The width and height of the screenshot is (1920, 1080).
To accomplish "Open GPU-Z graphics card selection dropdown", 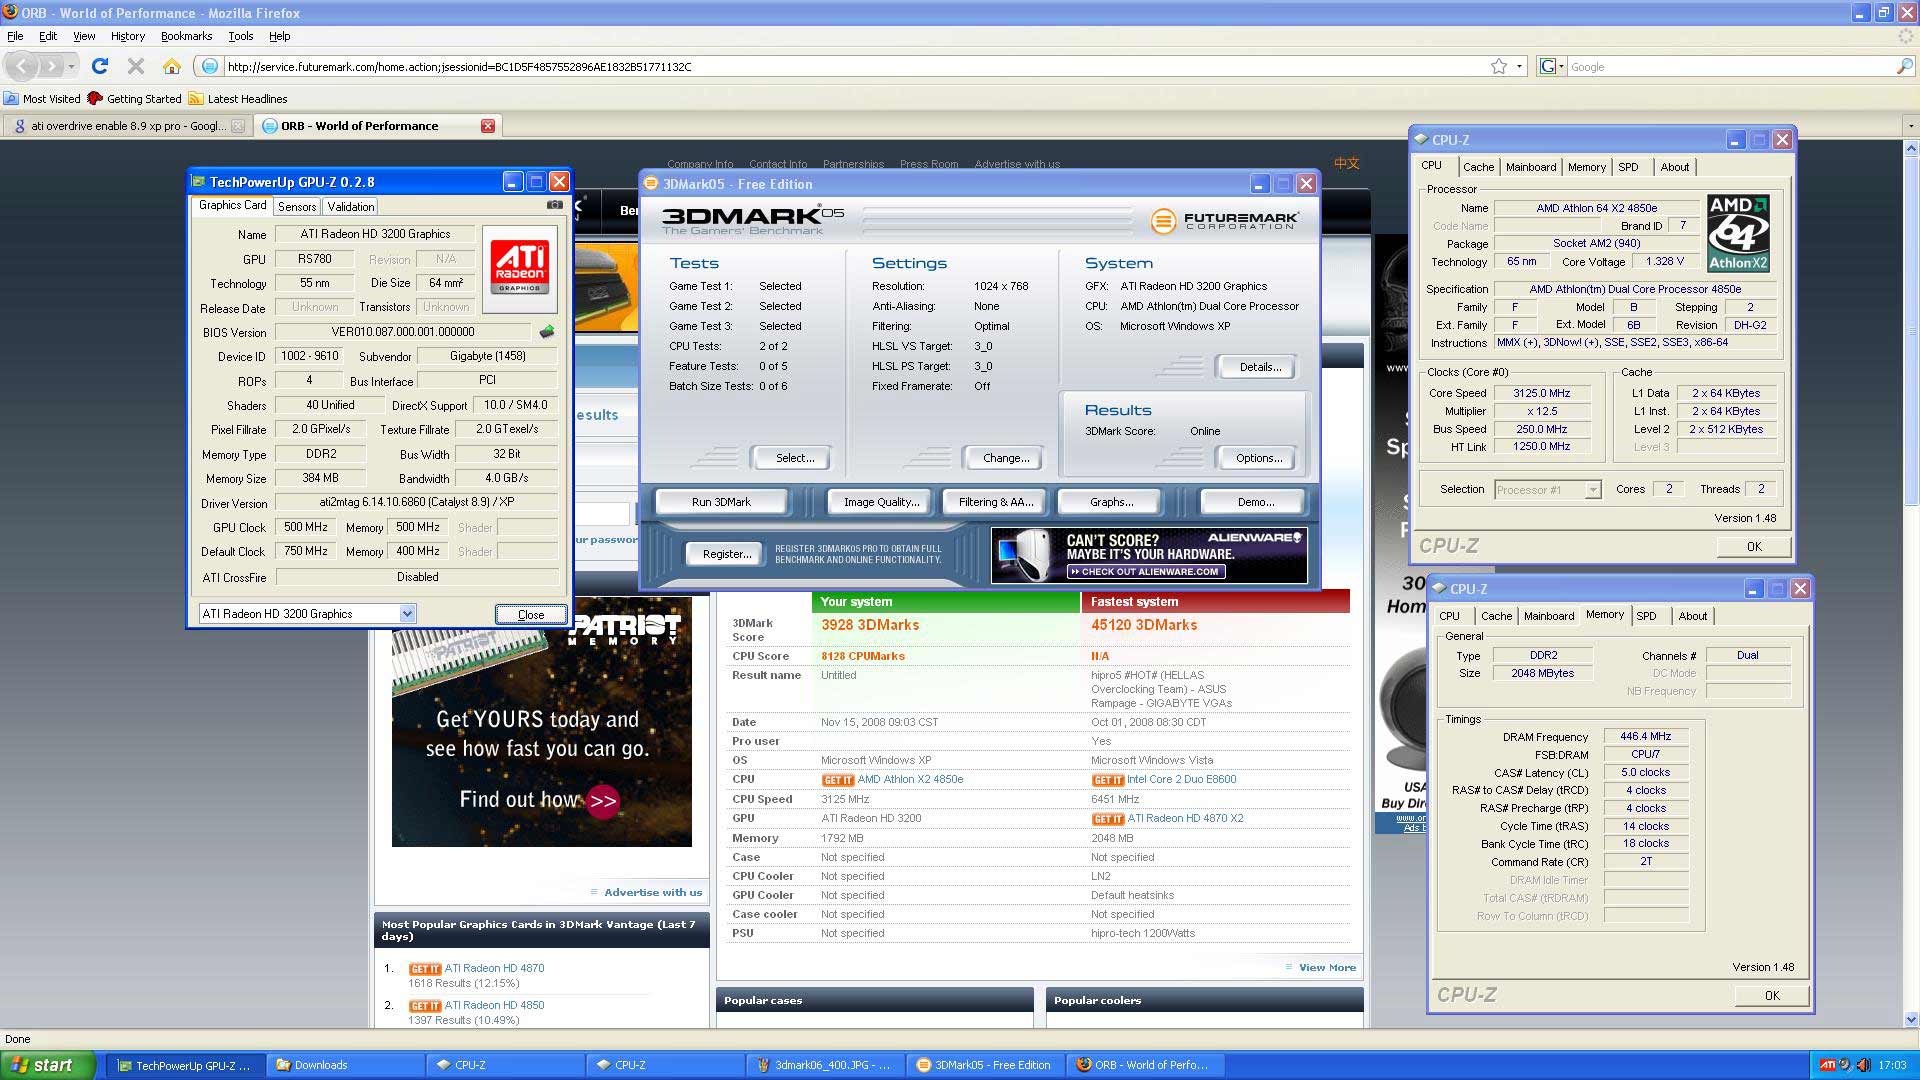I will (x=407, y=614).
